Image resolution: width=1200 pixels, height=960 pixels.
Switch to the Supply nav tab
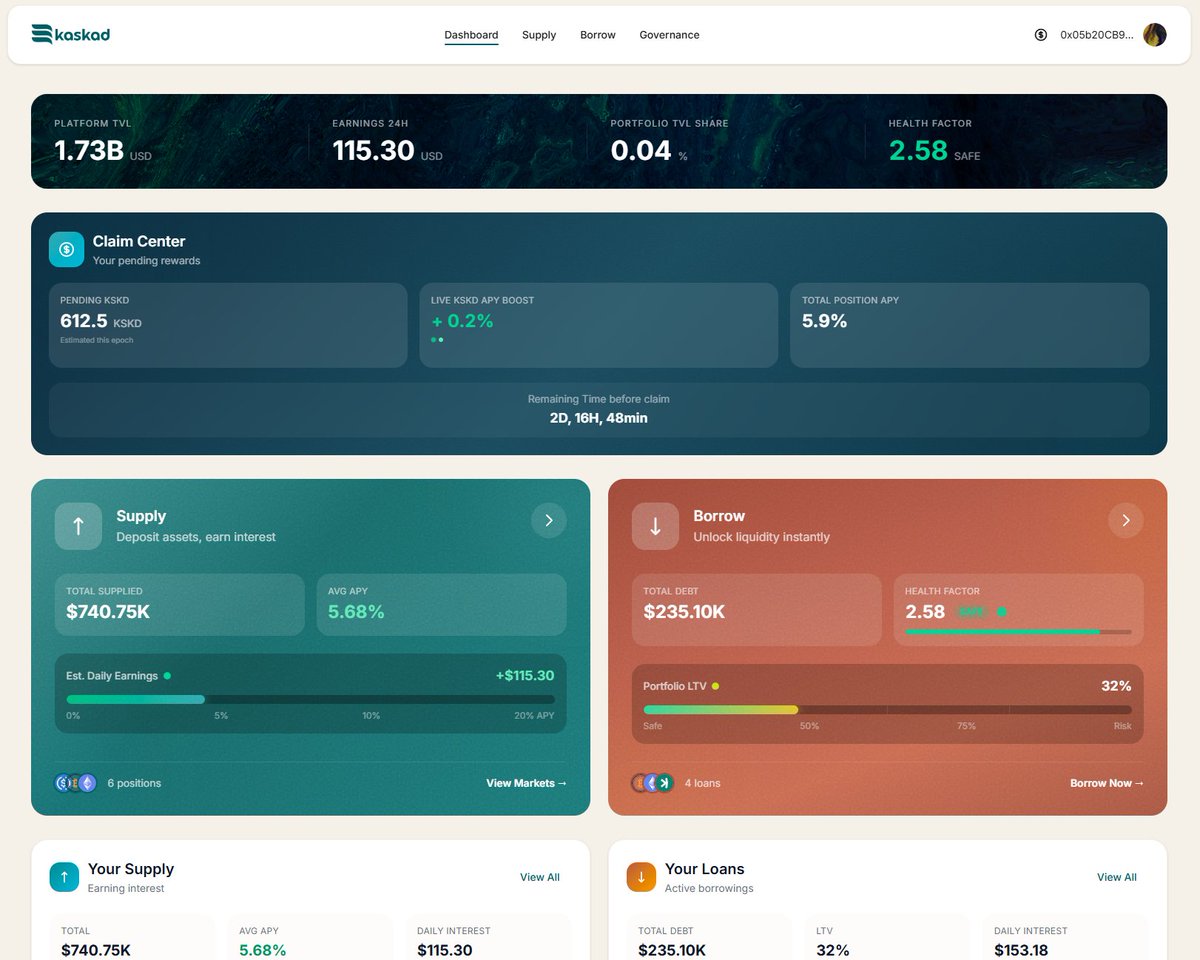(539, 35)
